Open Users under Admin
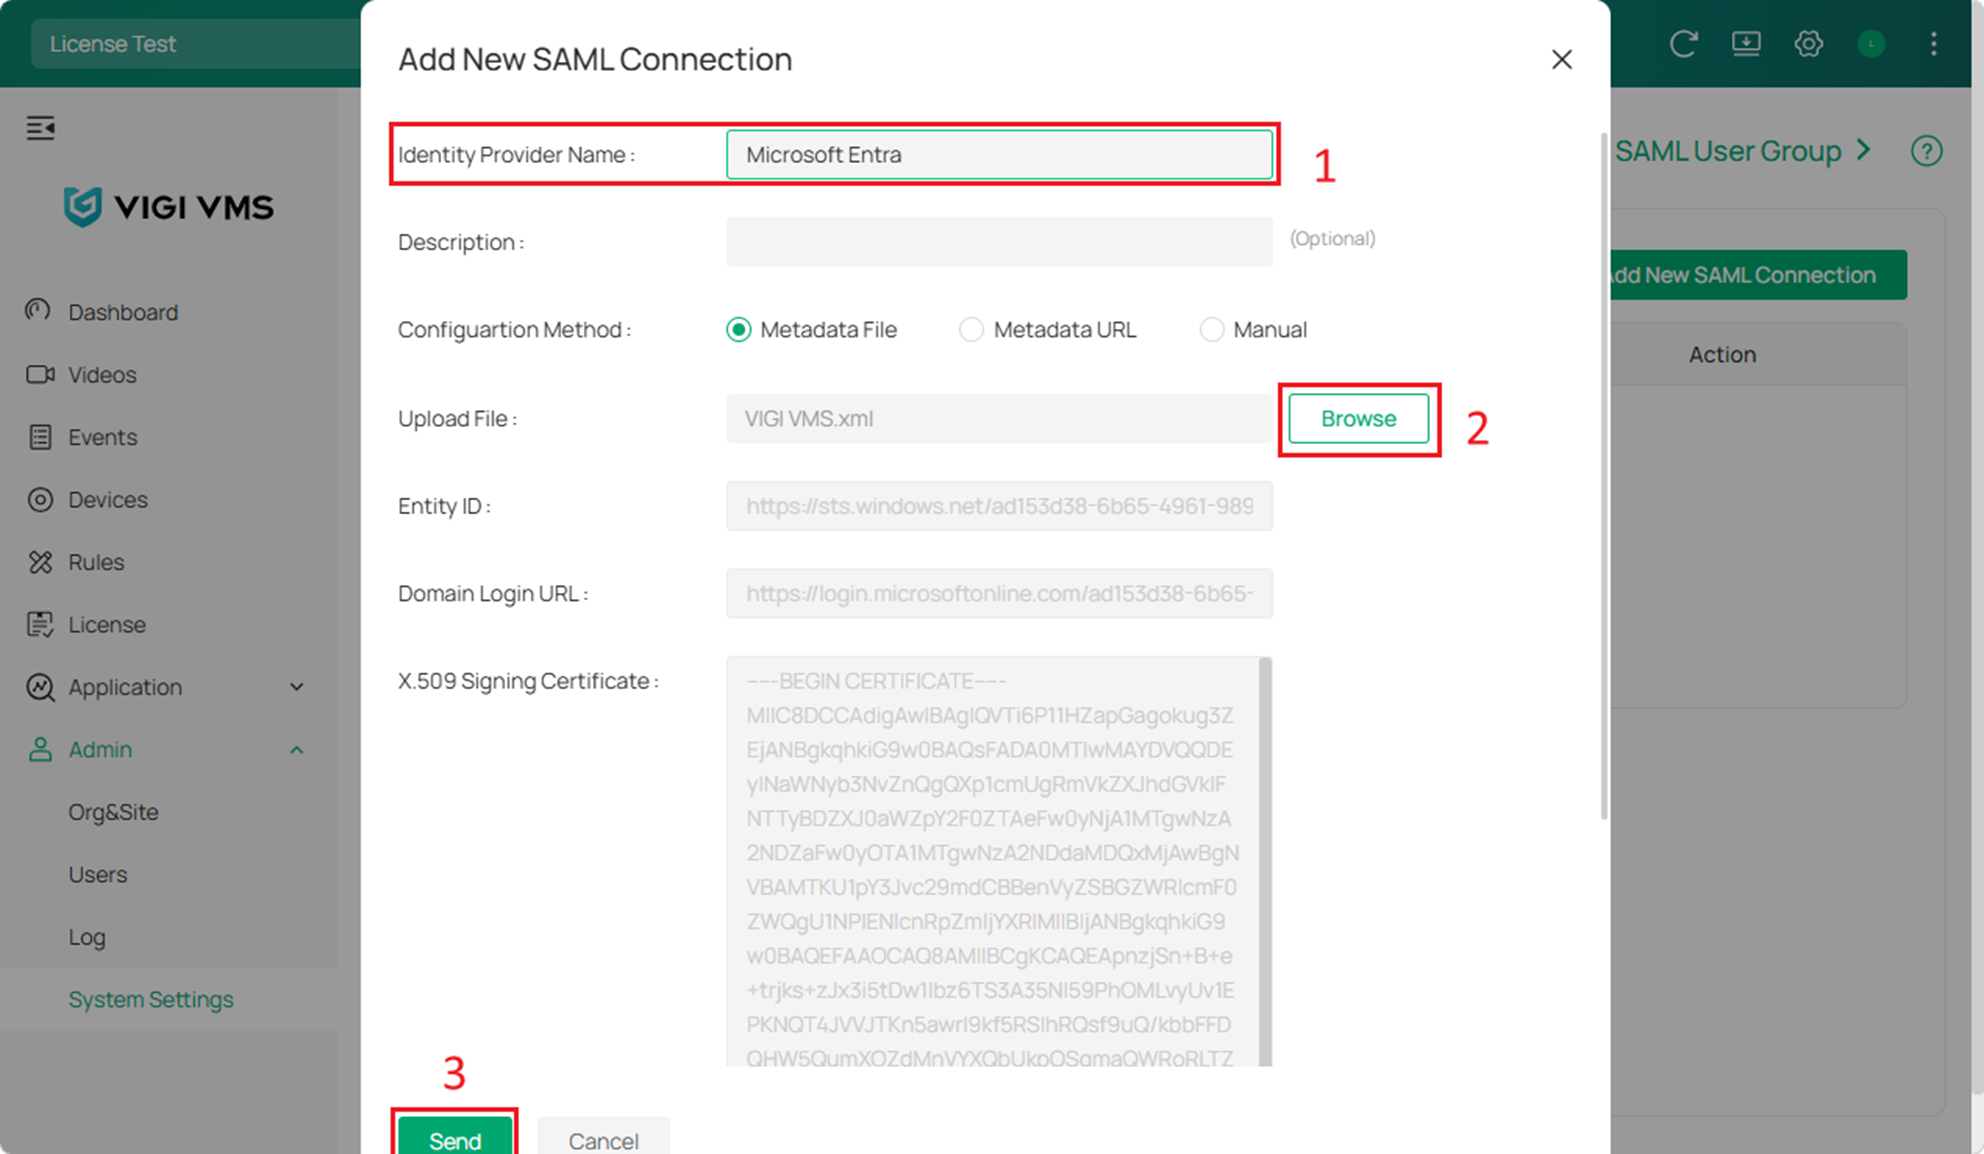The image size is (1984, 1154). [x=98, y=874]
